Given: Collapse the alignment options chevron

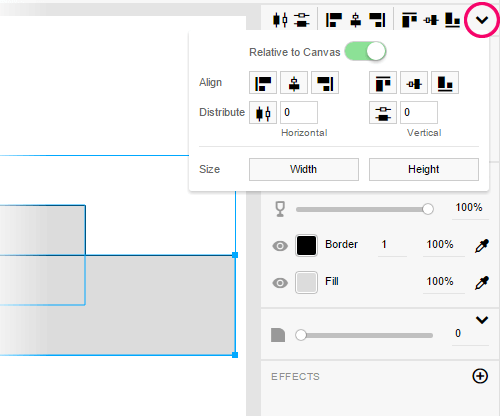Looking at the screenshot, I should [x=482, y=20].
